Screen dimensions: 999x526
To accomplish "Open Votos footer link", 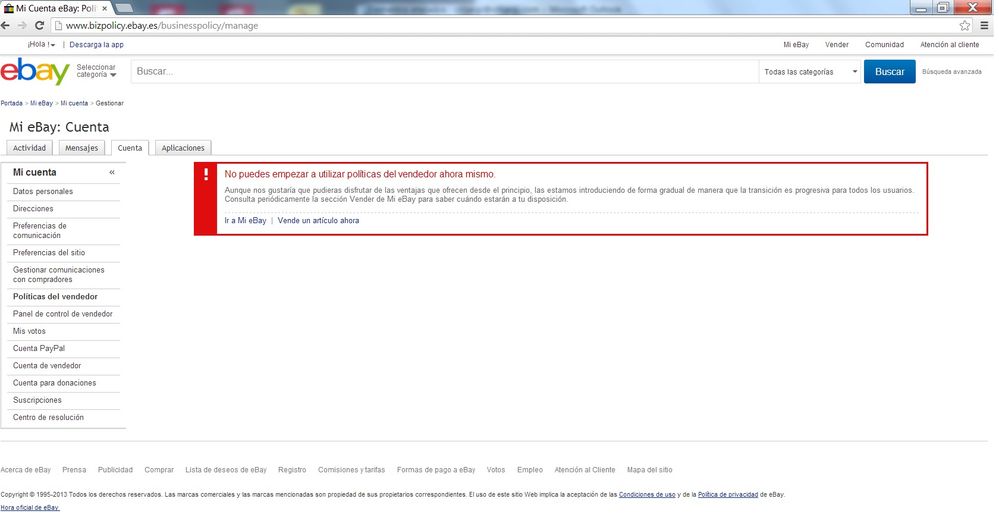I will 496,470.
